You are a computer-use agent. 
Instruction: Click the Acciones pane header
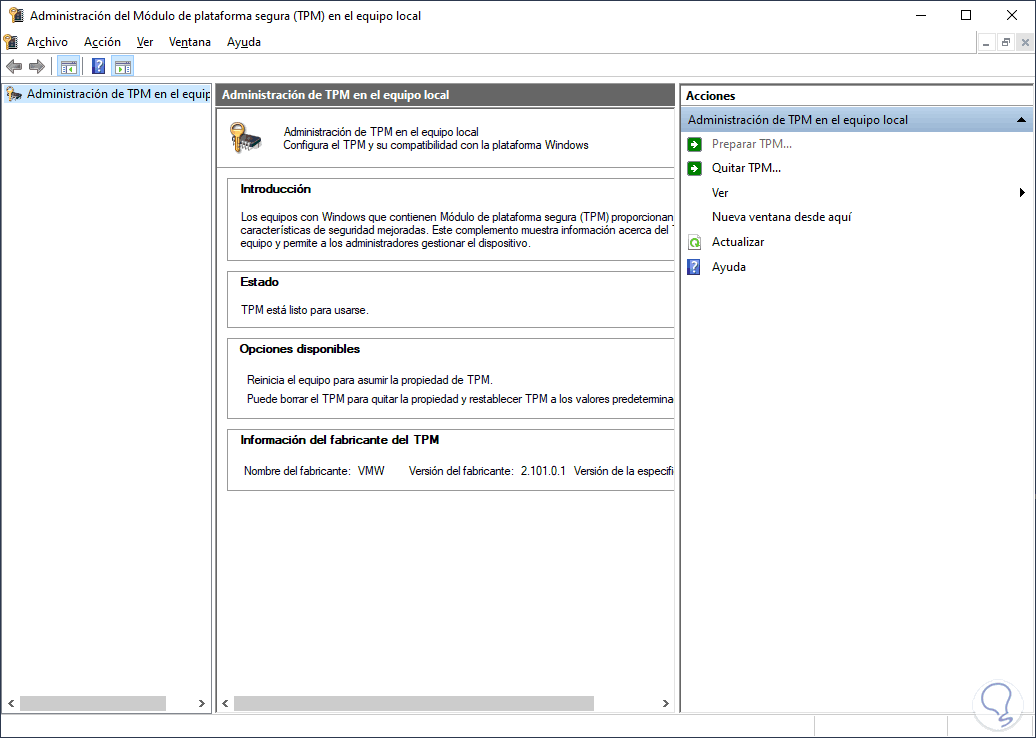pyautogui.click(x=857, y=96)
